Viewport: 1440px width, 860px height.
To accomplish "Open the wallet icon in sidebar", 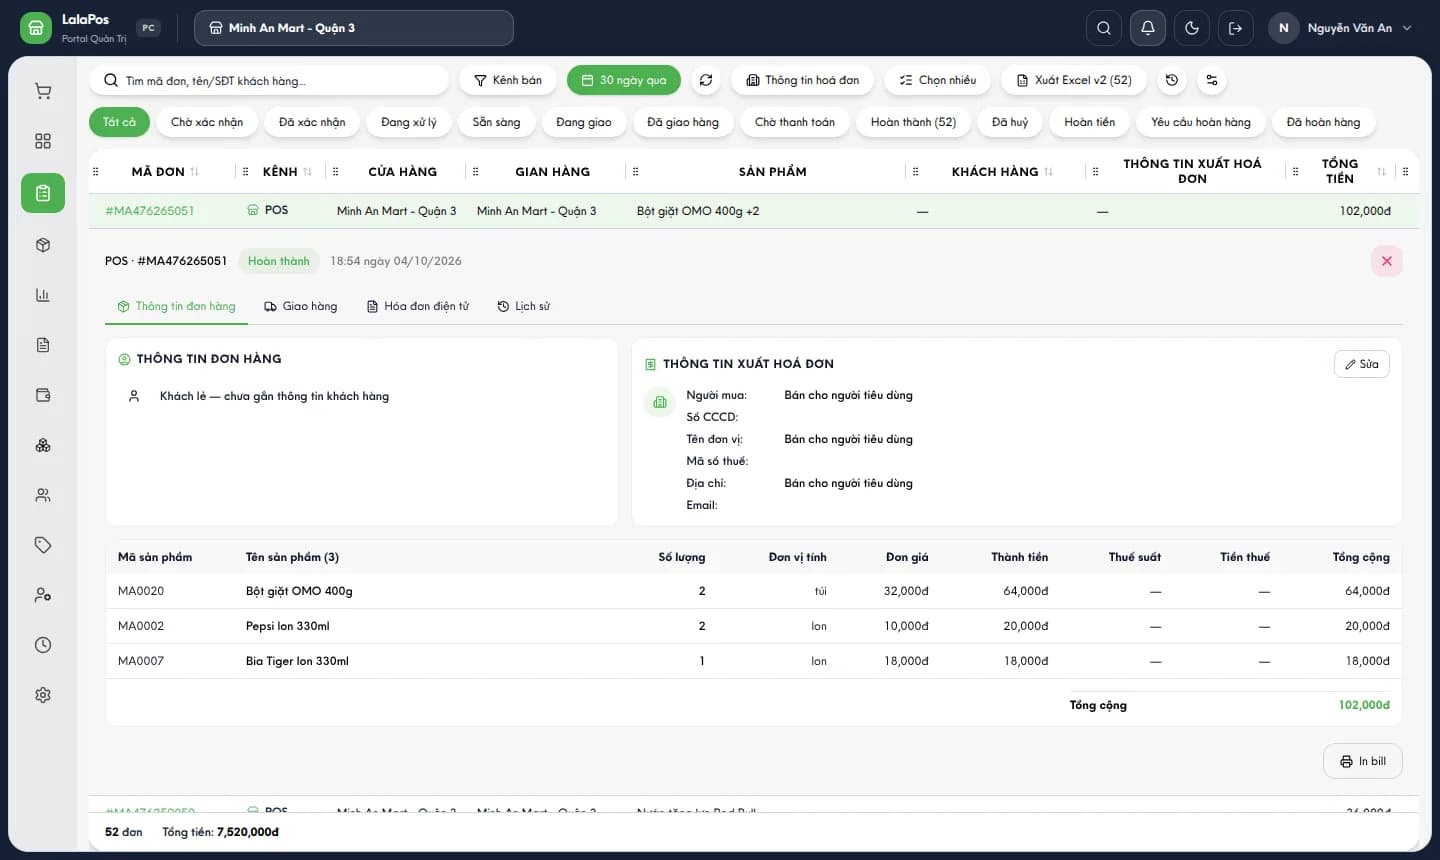I will point(43,395).
